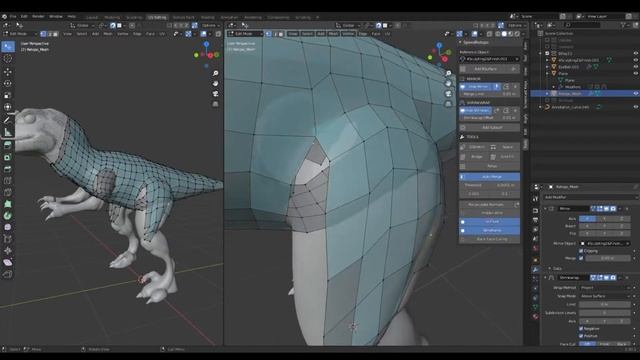Viewport: 640px width, 360px height.
Task: Click the pan hand icon in left viewport
Action: pos(216,83)
